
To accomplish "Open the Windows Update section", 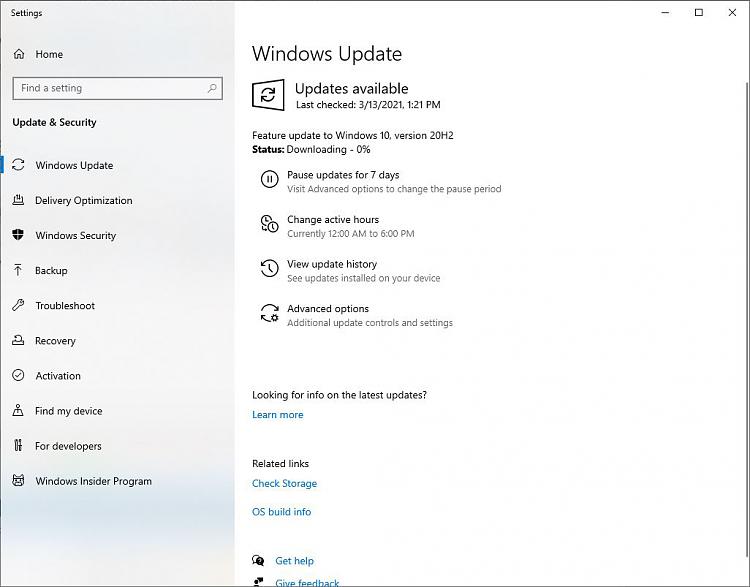I will 74,165.
